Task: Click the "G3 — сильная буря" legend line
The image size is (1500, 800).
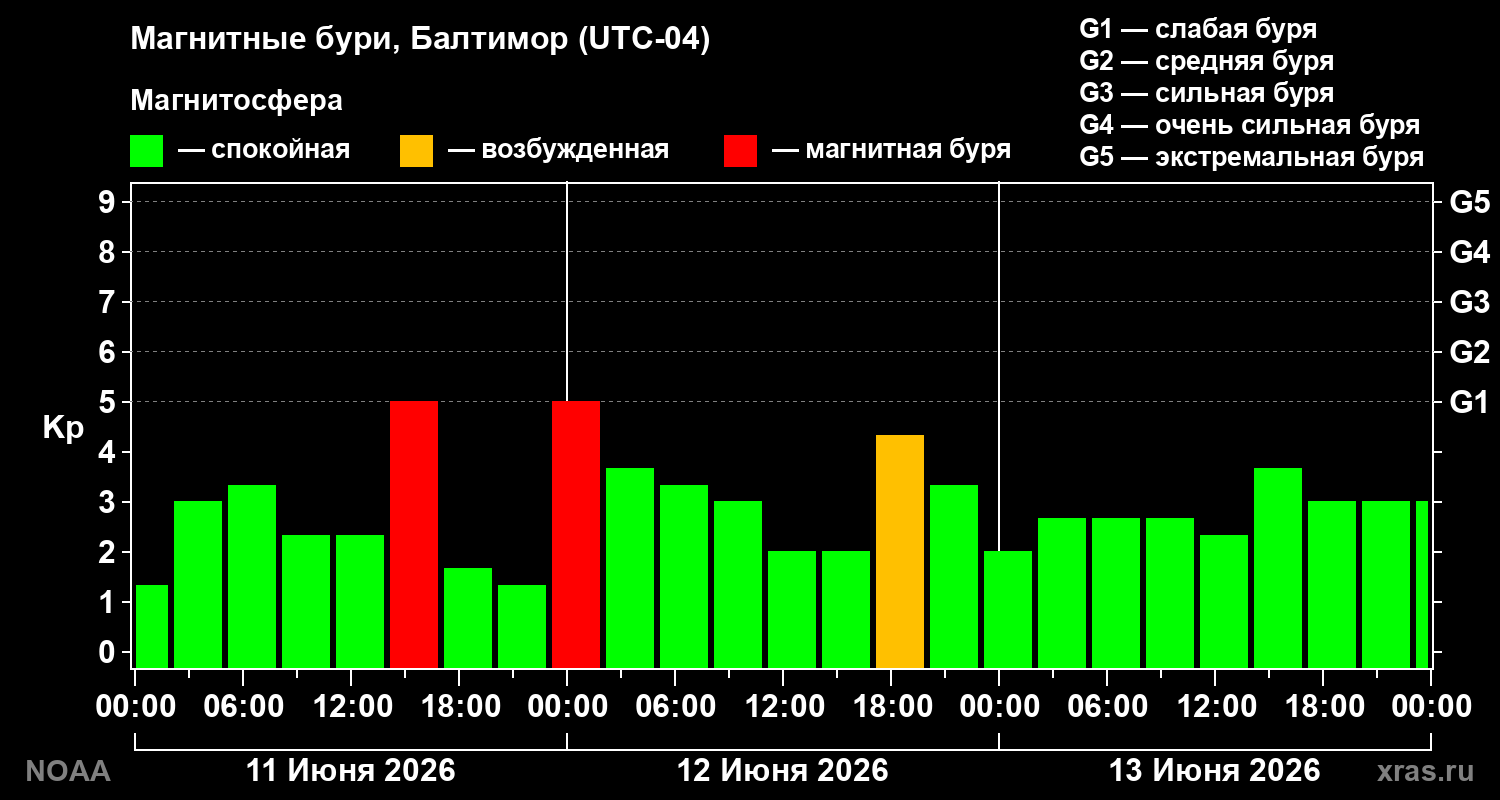Action: [1206, 93]
